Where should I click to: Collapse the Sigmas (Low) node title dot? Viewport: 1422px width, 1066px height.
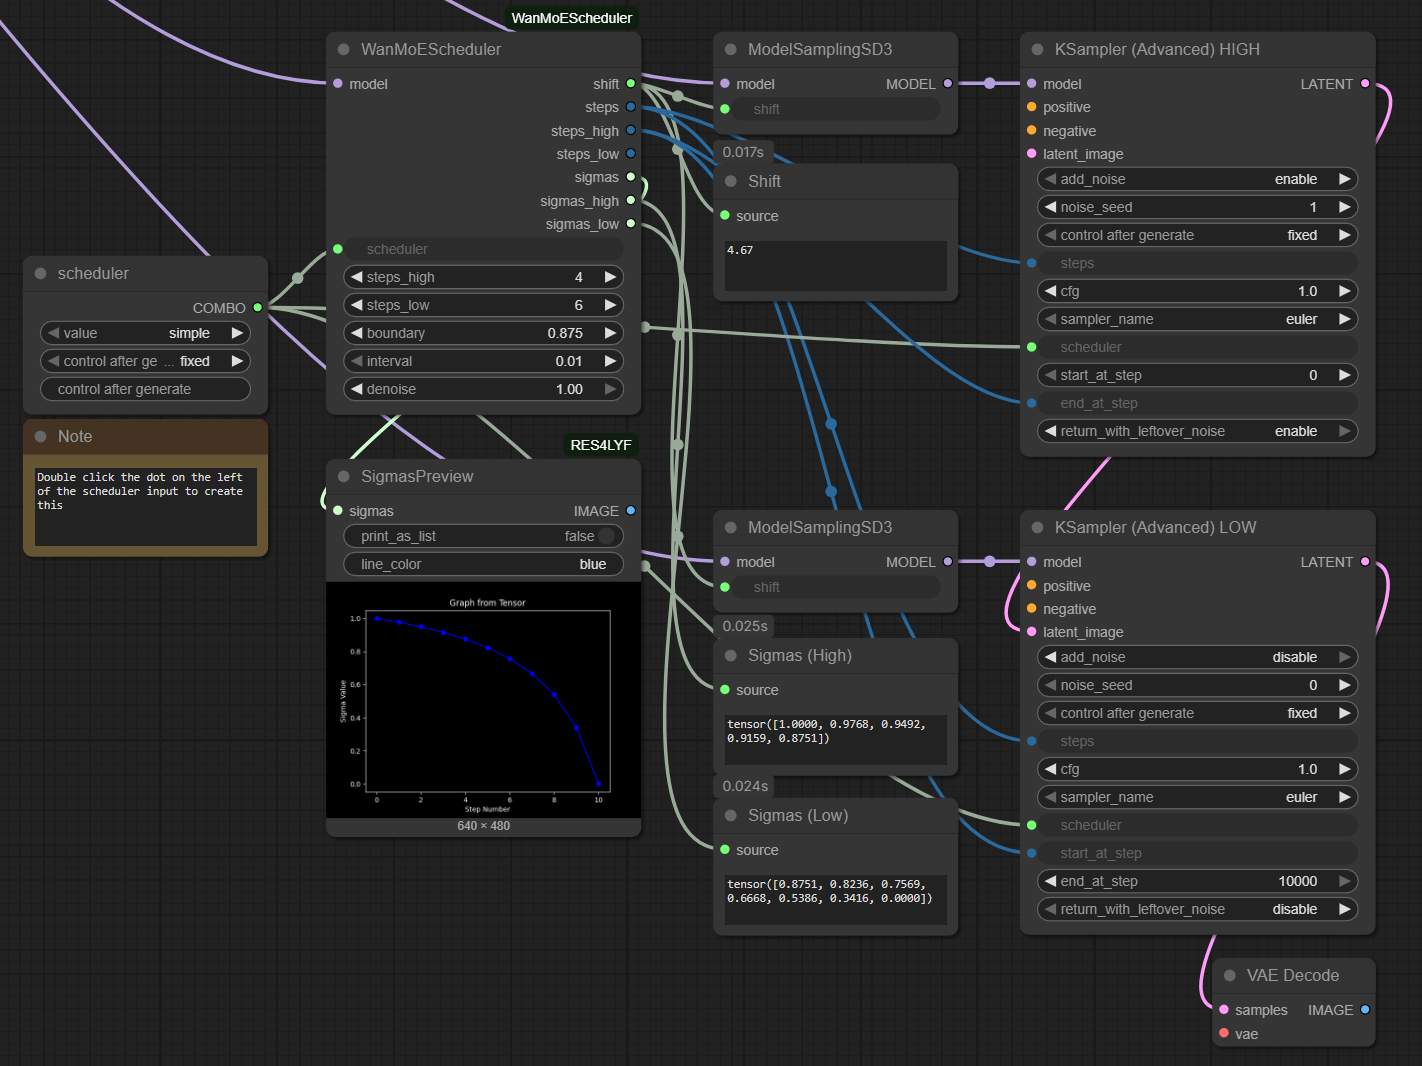coord(731,815)
